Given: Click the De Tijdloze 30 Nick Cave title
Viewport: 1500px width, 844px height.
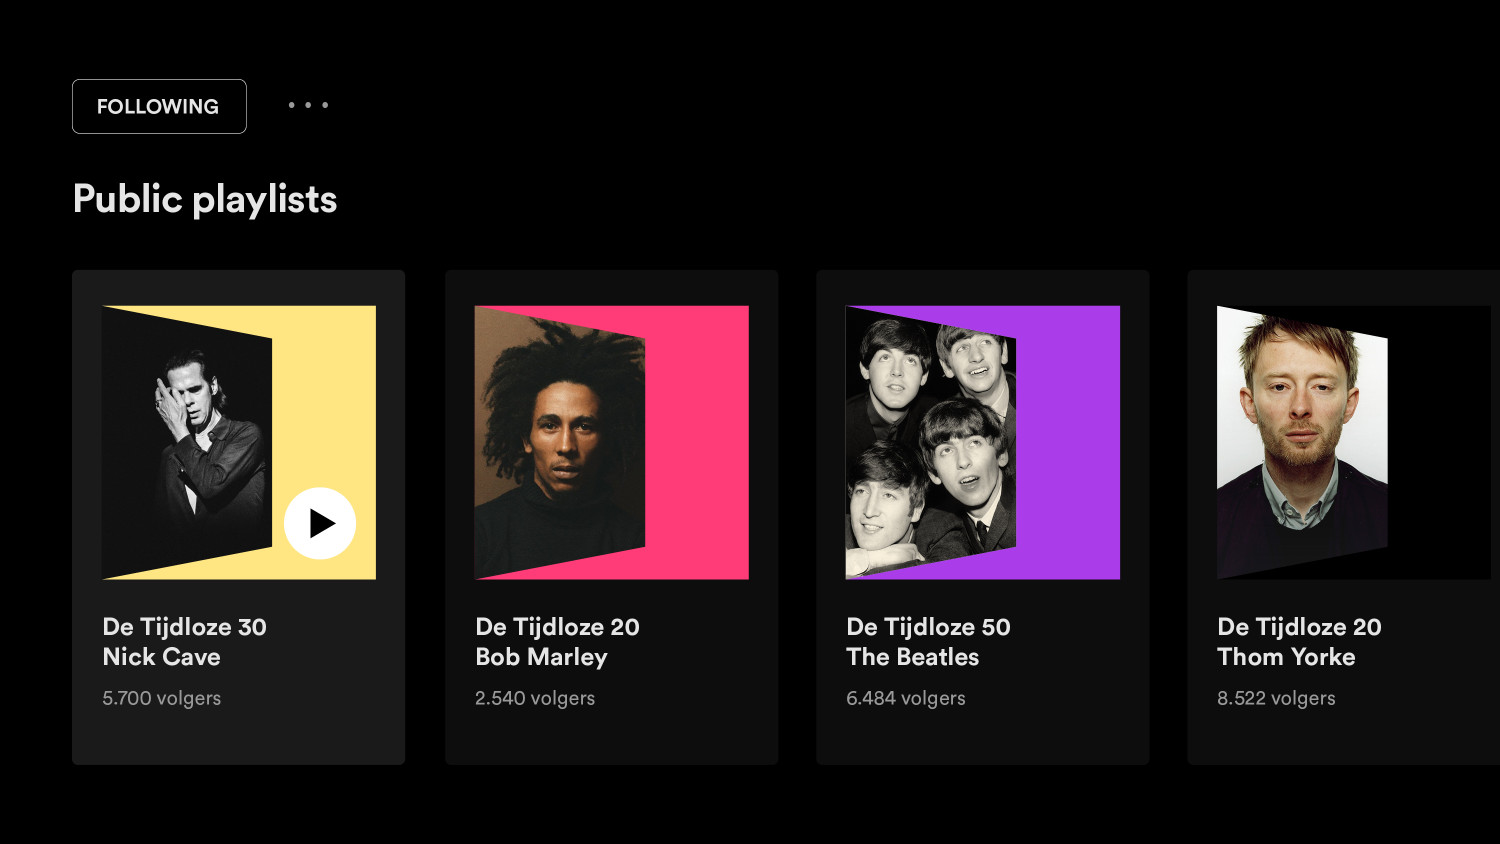Looking at the screenshot, I should (185, 642).
